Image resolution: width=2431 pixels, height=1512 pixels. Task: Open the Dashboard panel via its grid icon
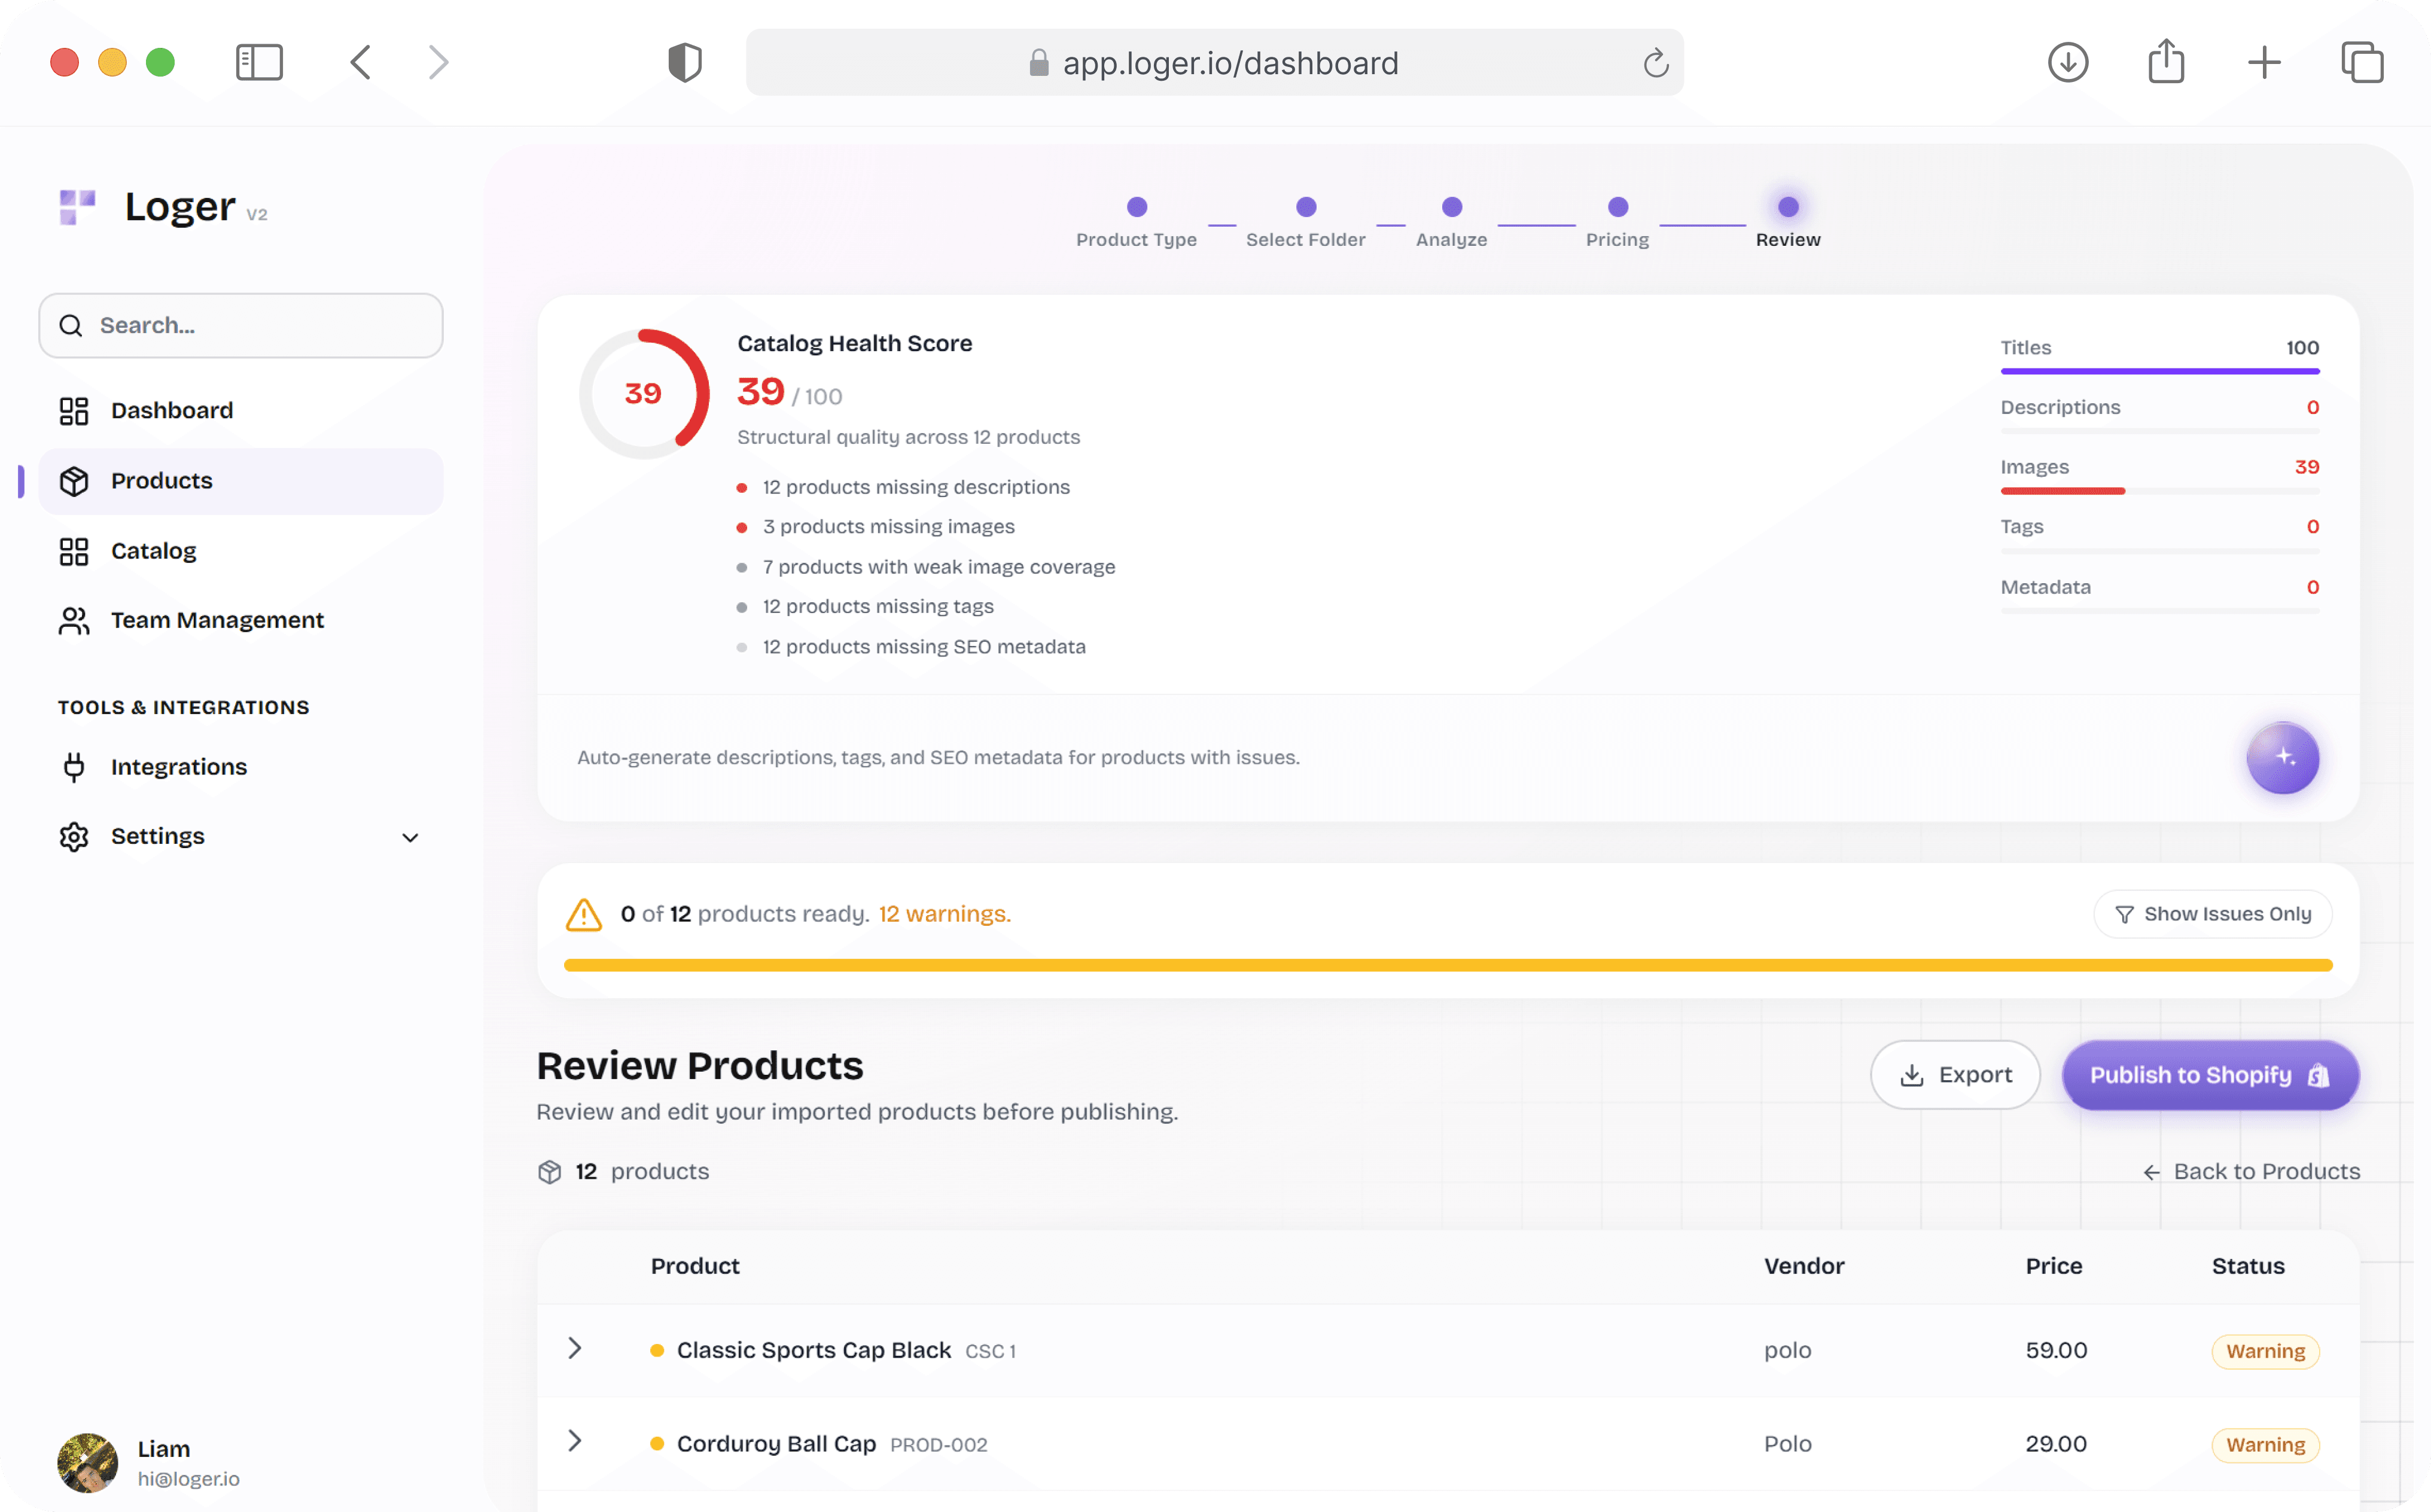[x=74, y=410]
